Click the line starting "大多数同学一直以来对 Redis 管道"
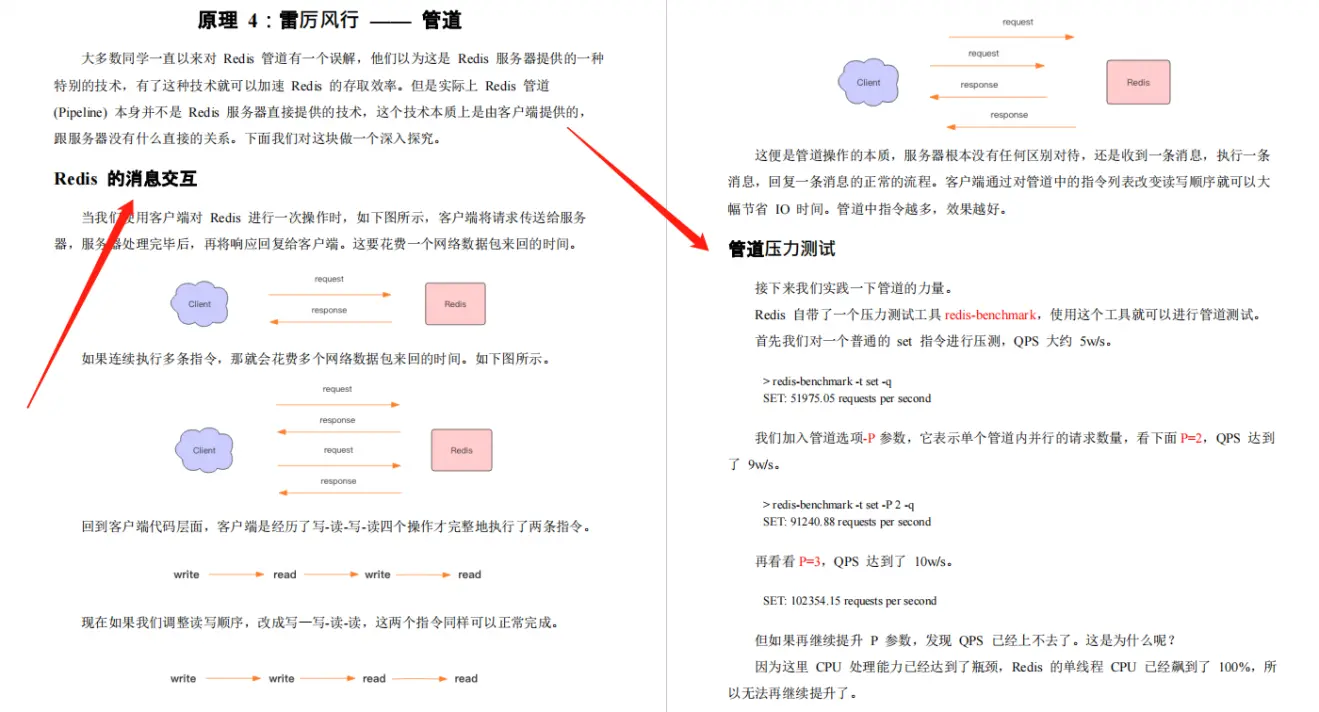 coord(342,59)
